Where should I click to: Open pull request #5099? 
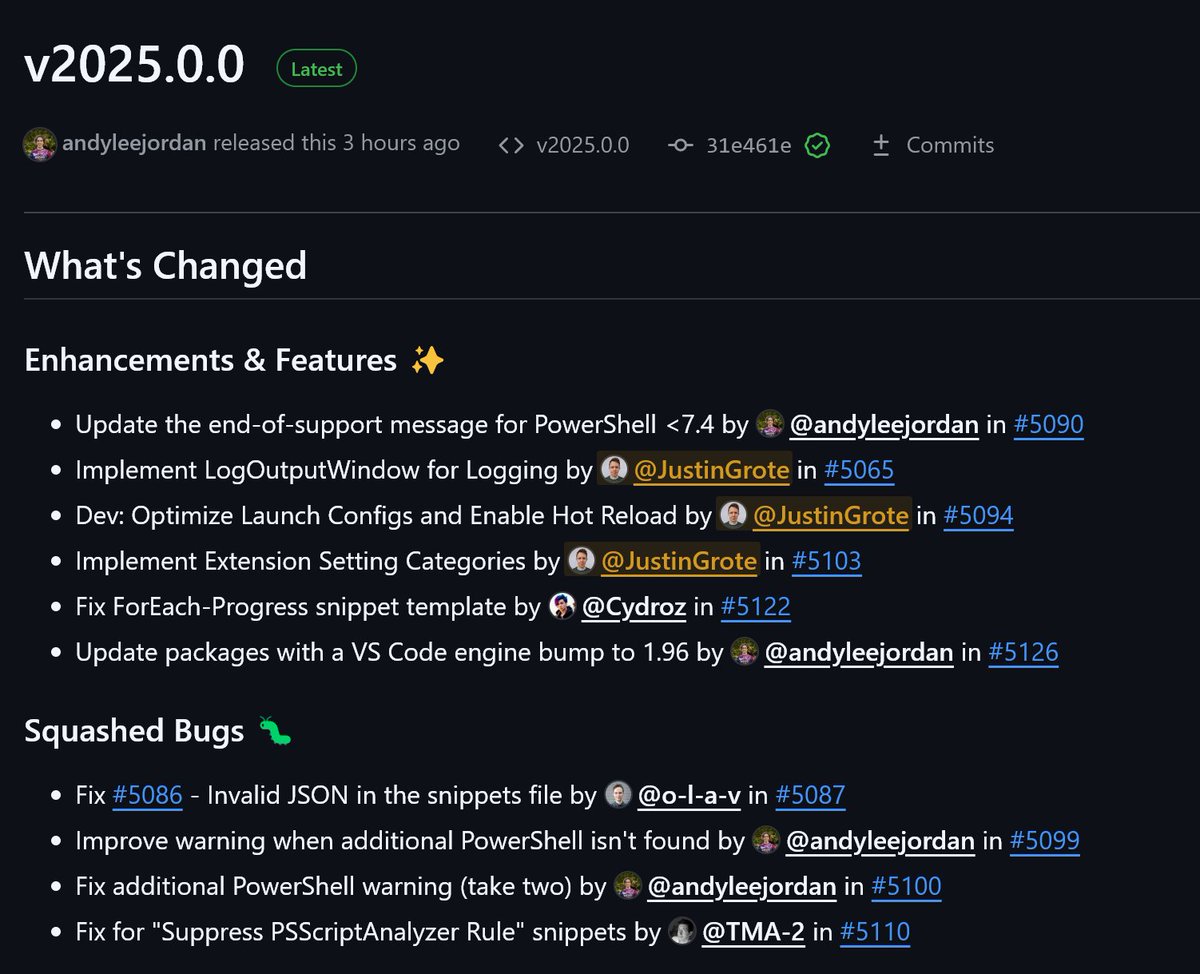pos(1044,842)
